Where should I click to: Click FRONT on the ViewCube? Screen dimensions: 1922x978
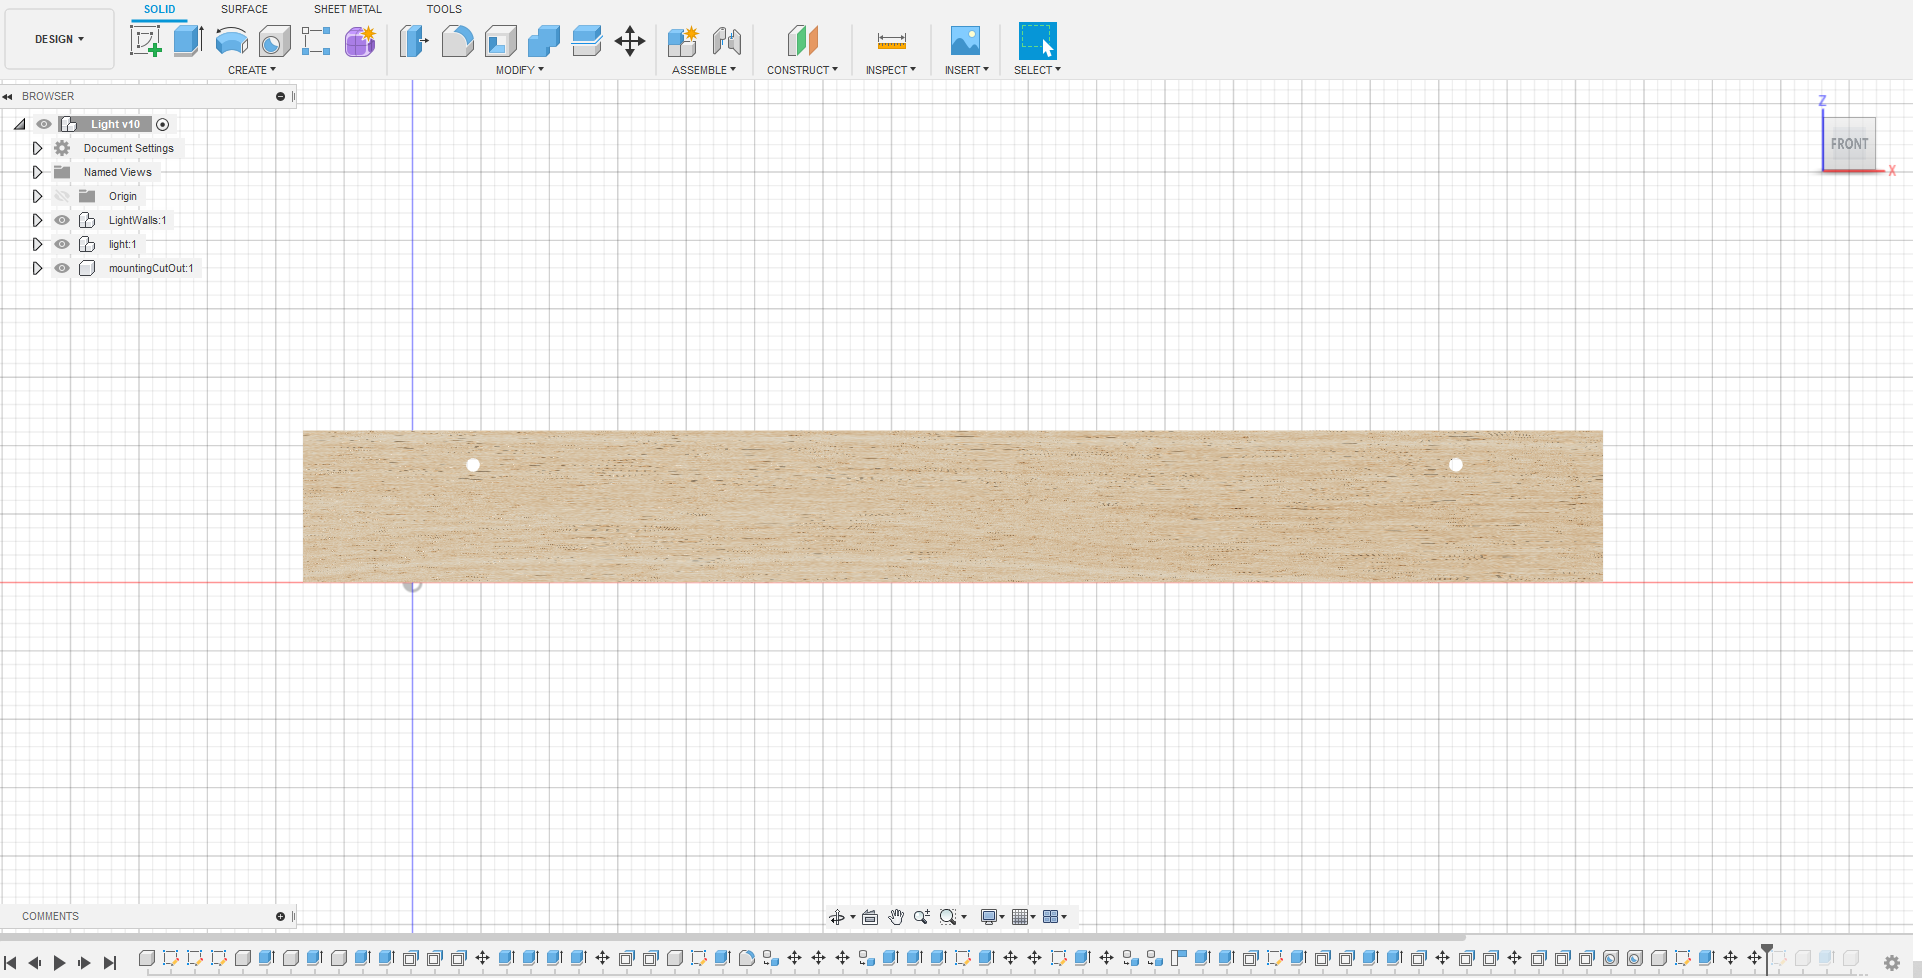pos(1849,143)
